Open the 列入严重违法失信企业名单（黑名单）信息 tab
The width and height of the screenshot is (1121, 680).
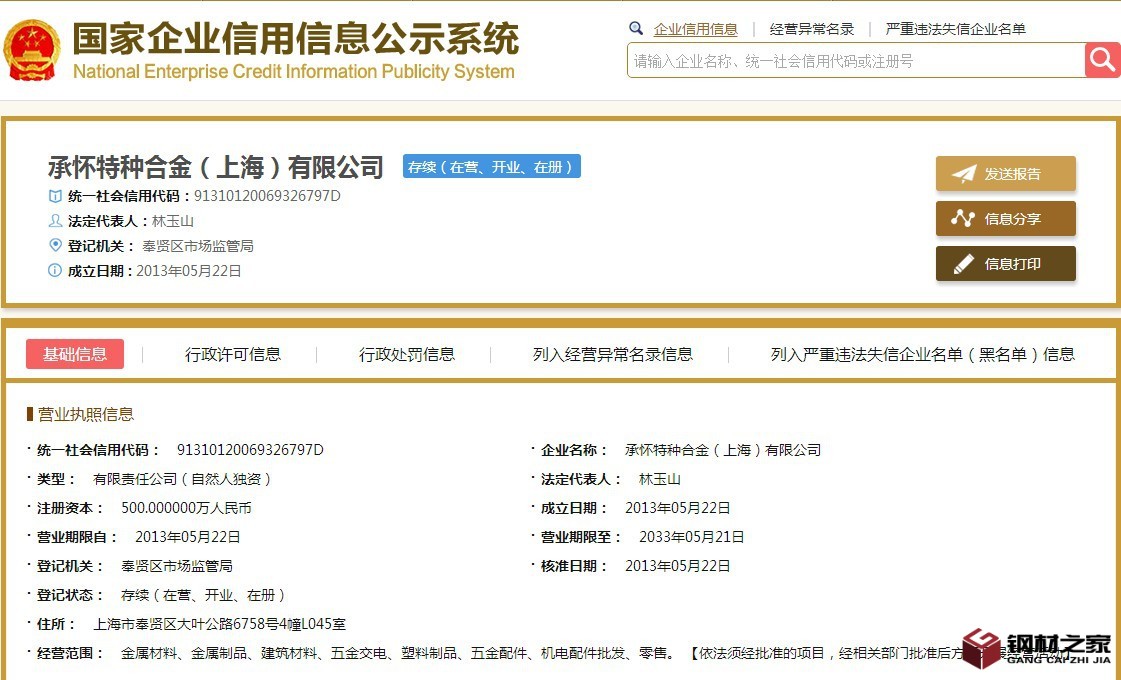tap(922, 354)
